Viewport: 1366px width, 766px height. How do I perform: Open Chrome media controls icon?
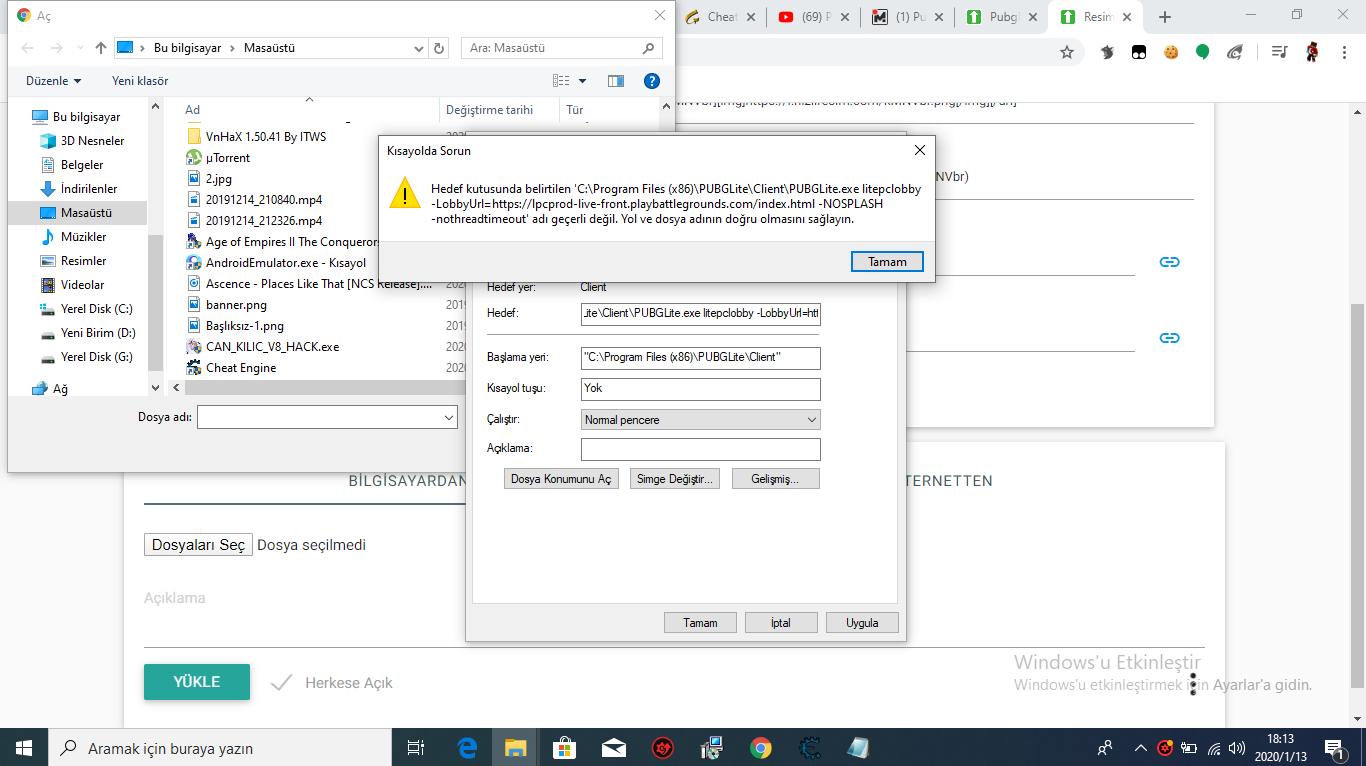[x=1280, y=52]
